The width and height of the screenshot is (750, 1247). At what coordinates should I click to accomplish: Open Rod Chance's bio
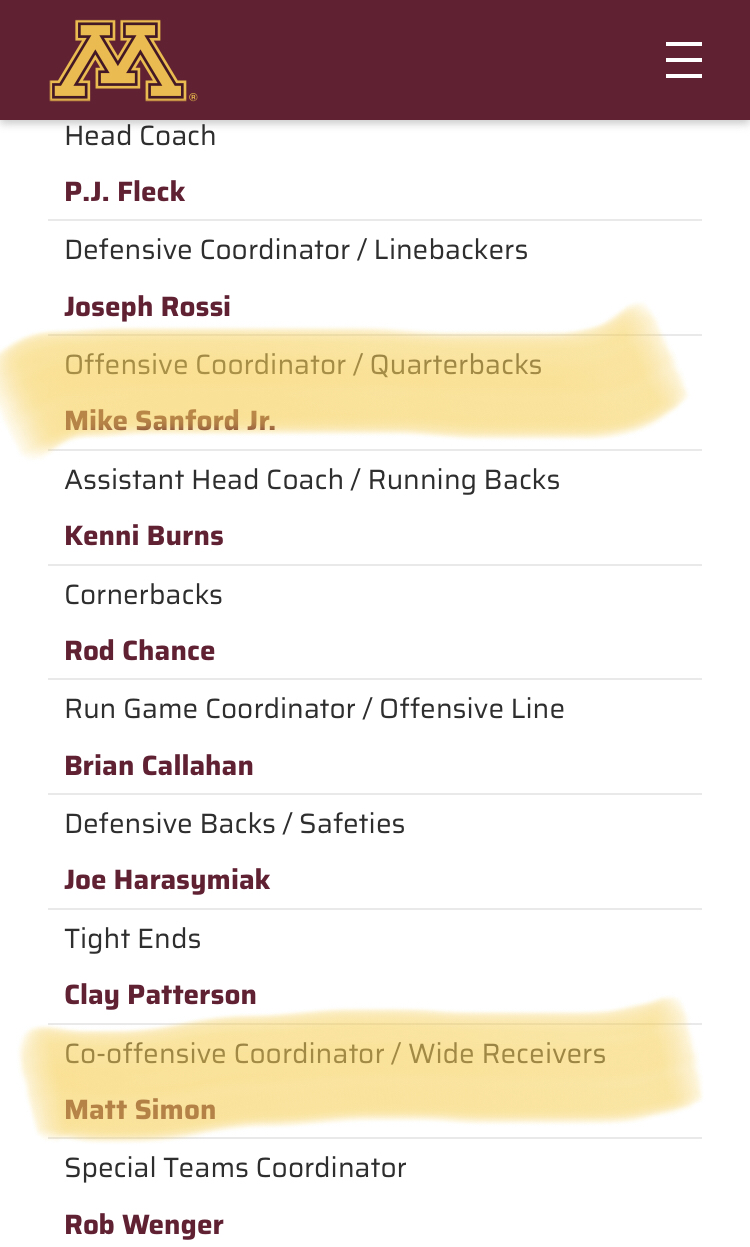[x=140, y=651]
